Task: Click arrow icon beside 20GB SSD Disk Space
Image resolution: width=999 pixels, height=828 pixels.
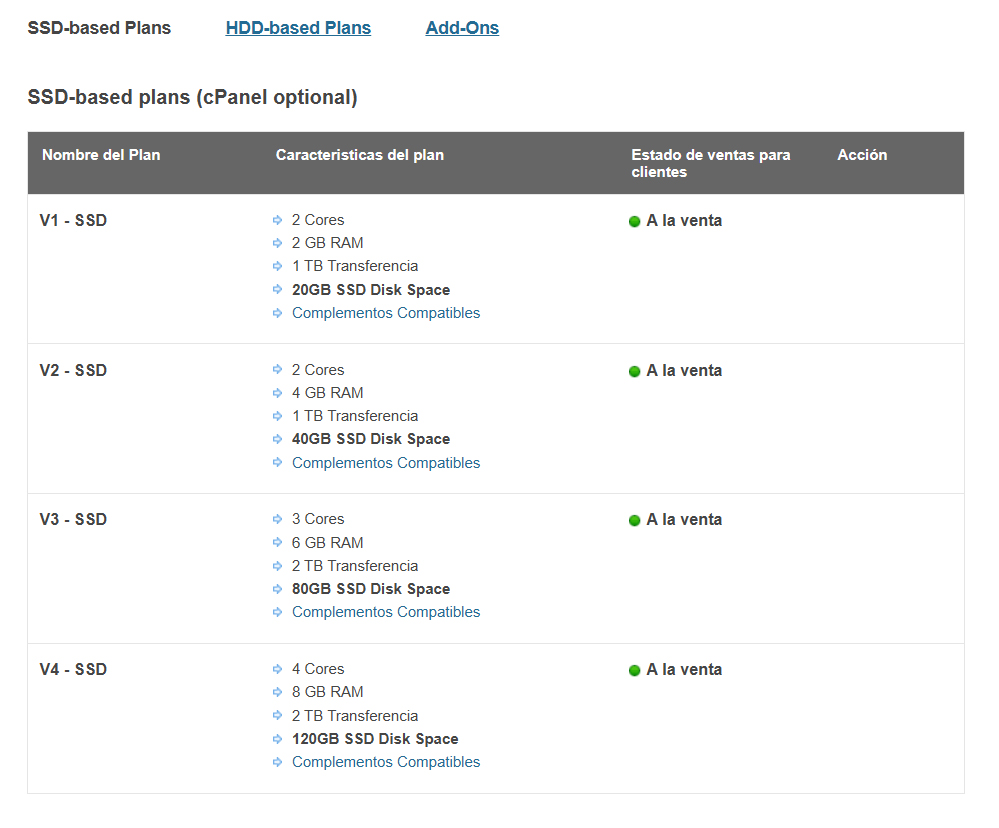Action: click(278, 290)
